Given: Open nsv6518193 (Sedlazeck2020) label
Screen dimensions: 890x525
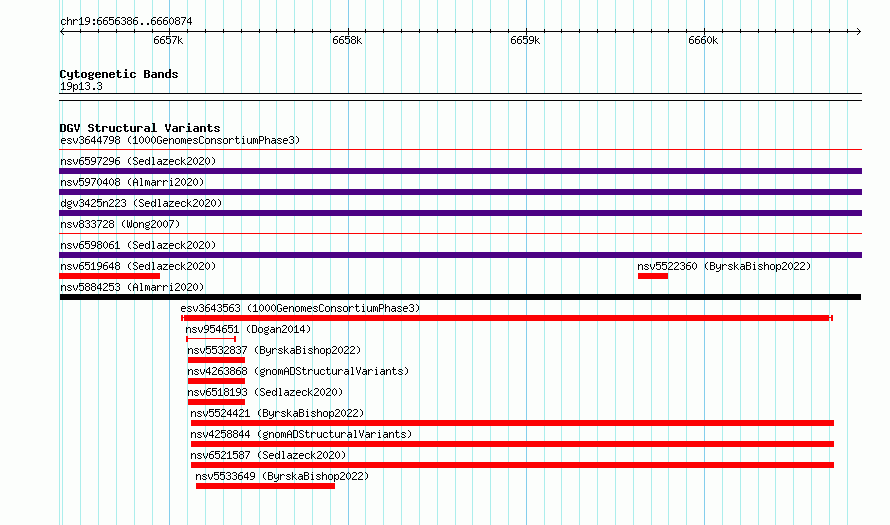Looking at the screenshot, I should (265, 392).
